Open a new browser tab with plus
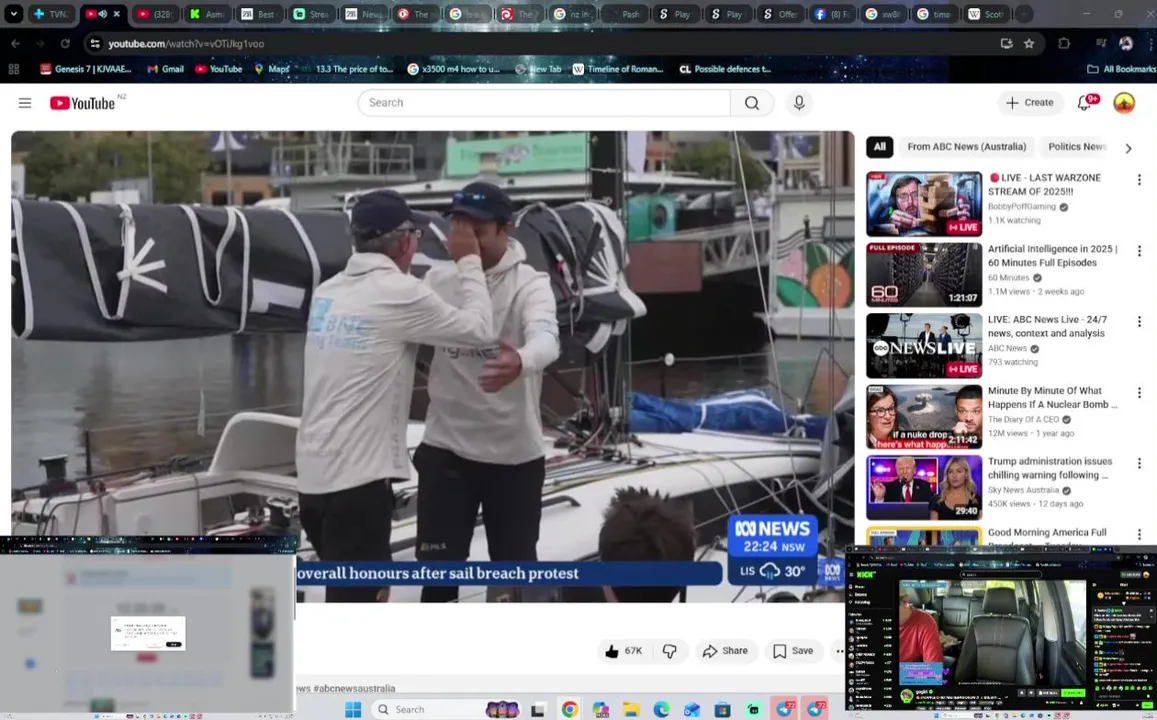Screen dimensions: 1157x720 pyautogui.click(x=1024, y=14)
